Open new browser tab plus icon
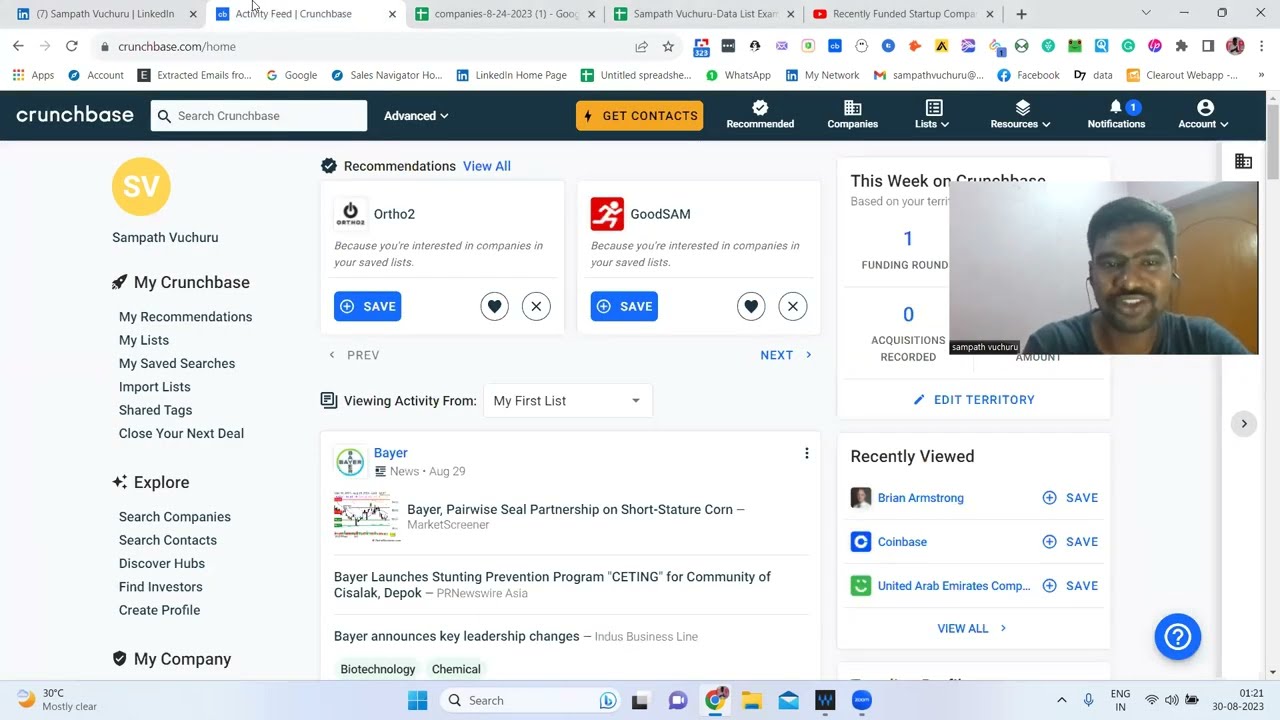 point(1021,14)
